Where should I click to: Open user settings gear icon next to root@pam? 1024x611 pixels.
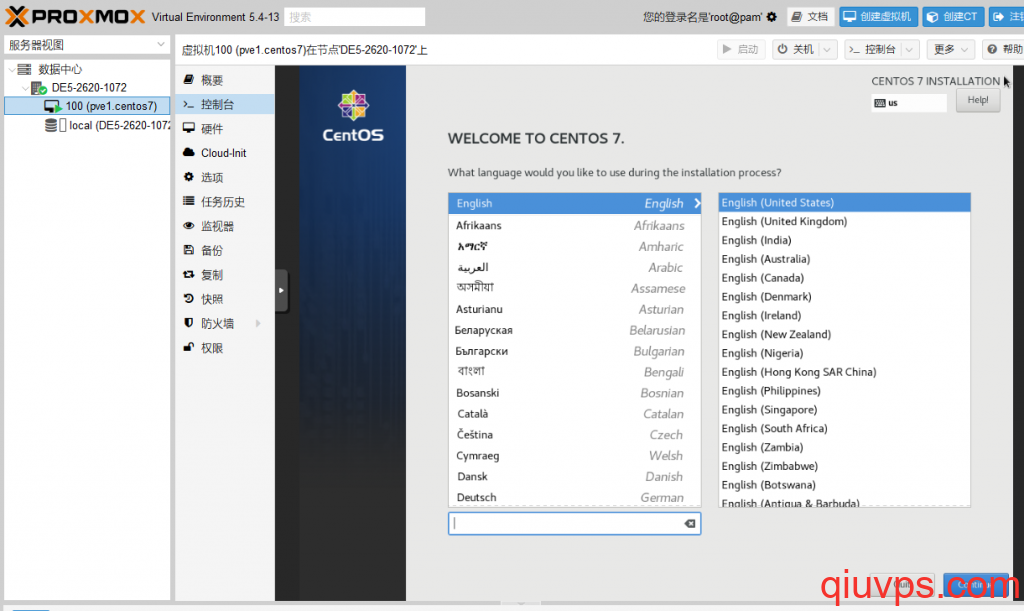(771, 17)
